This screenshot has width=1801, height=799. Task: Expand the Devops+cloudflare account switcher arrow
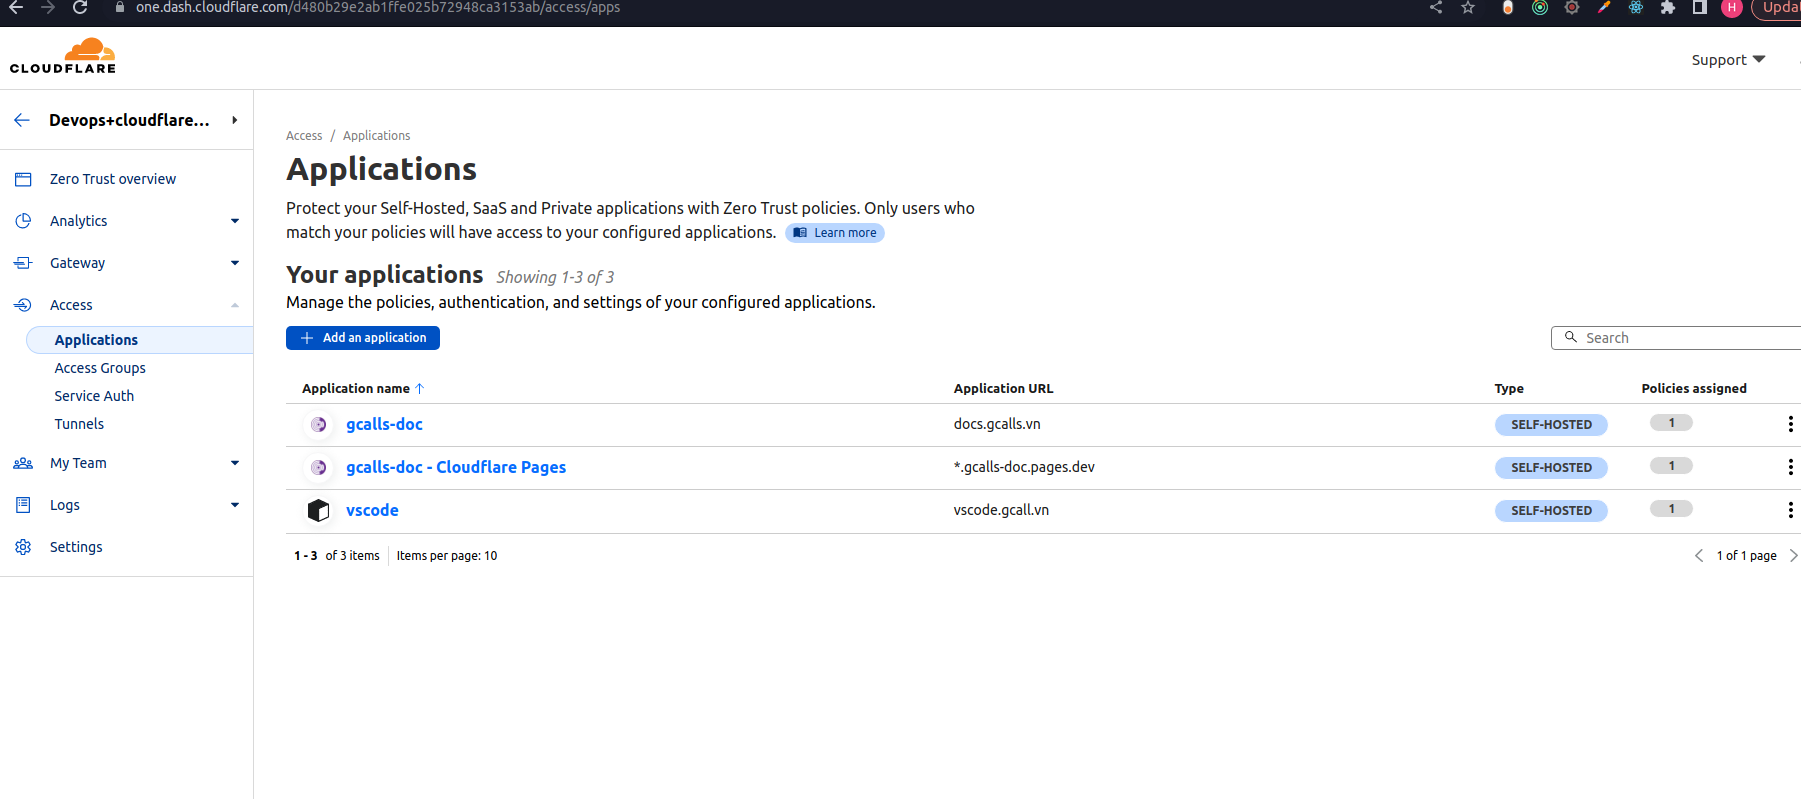coord(235,120)
